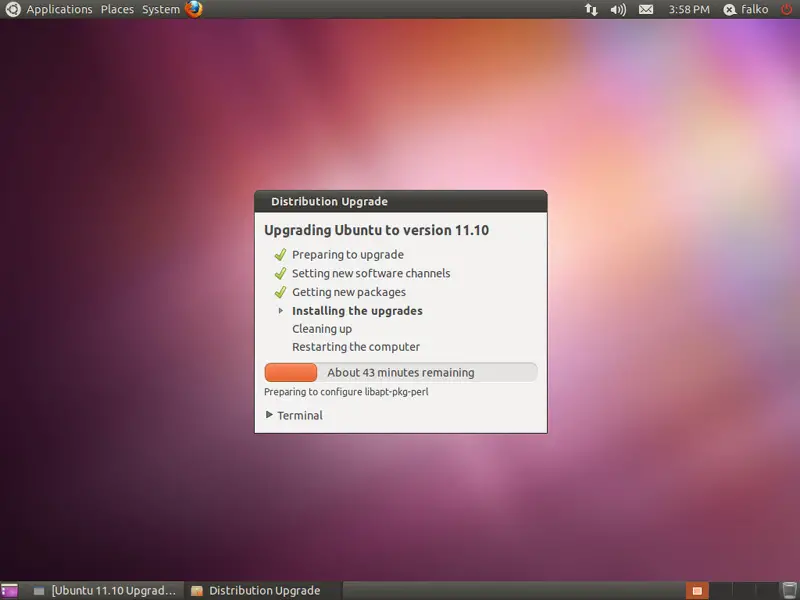Open the network connections indicator
800x600 pixels.
click(591, 9)
